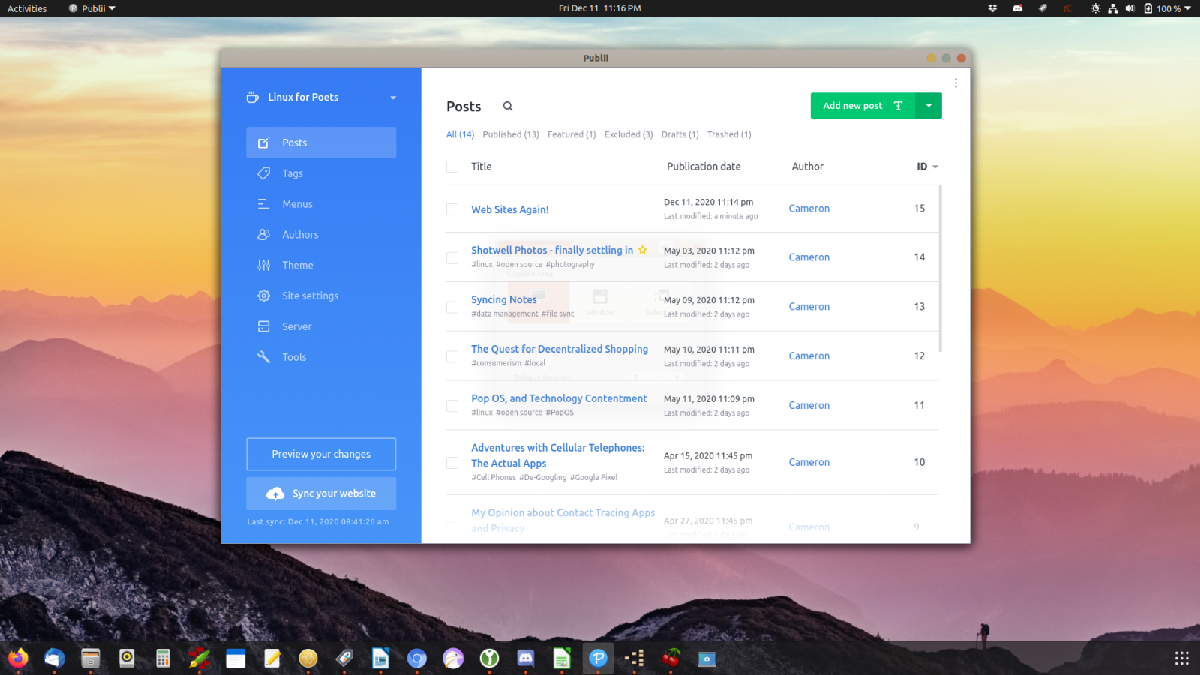Image resolution: width=1200 pixels, height=675 pixels.
Task: Go to Authors in the sidebar
Action: (299, 235)
